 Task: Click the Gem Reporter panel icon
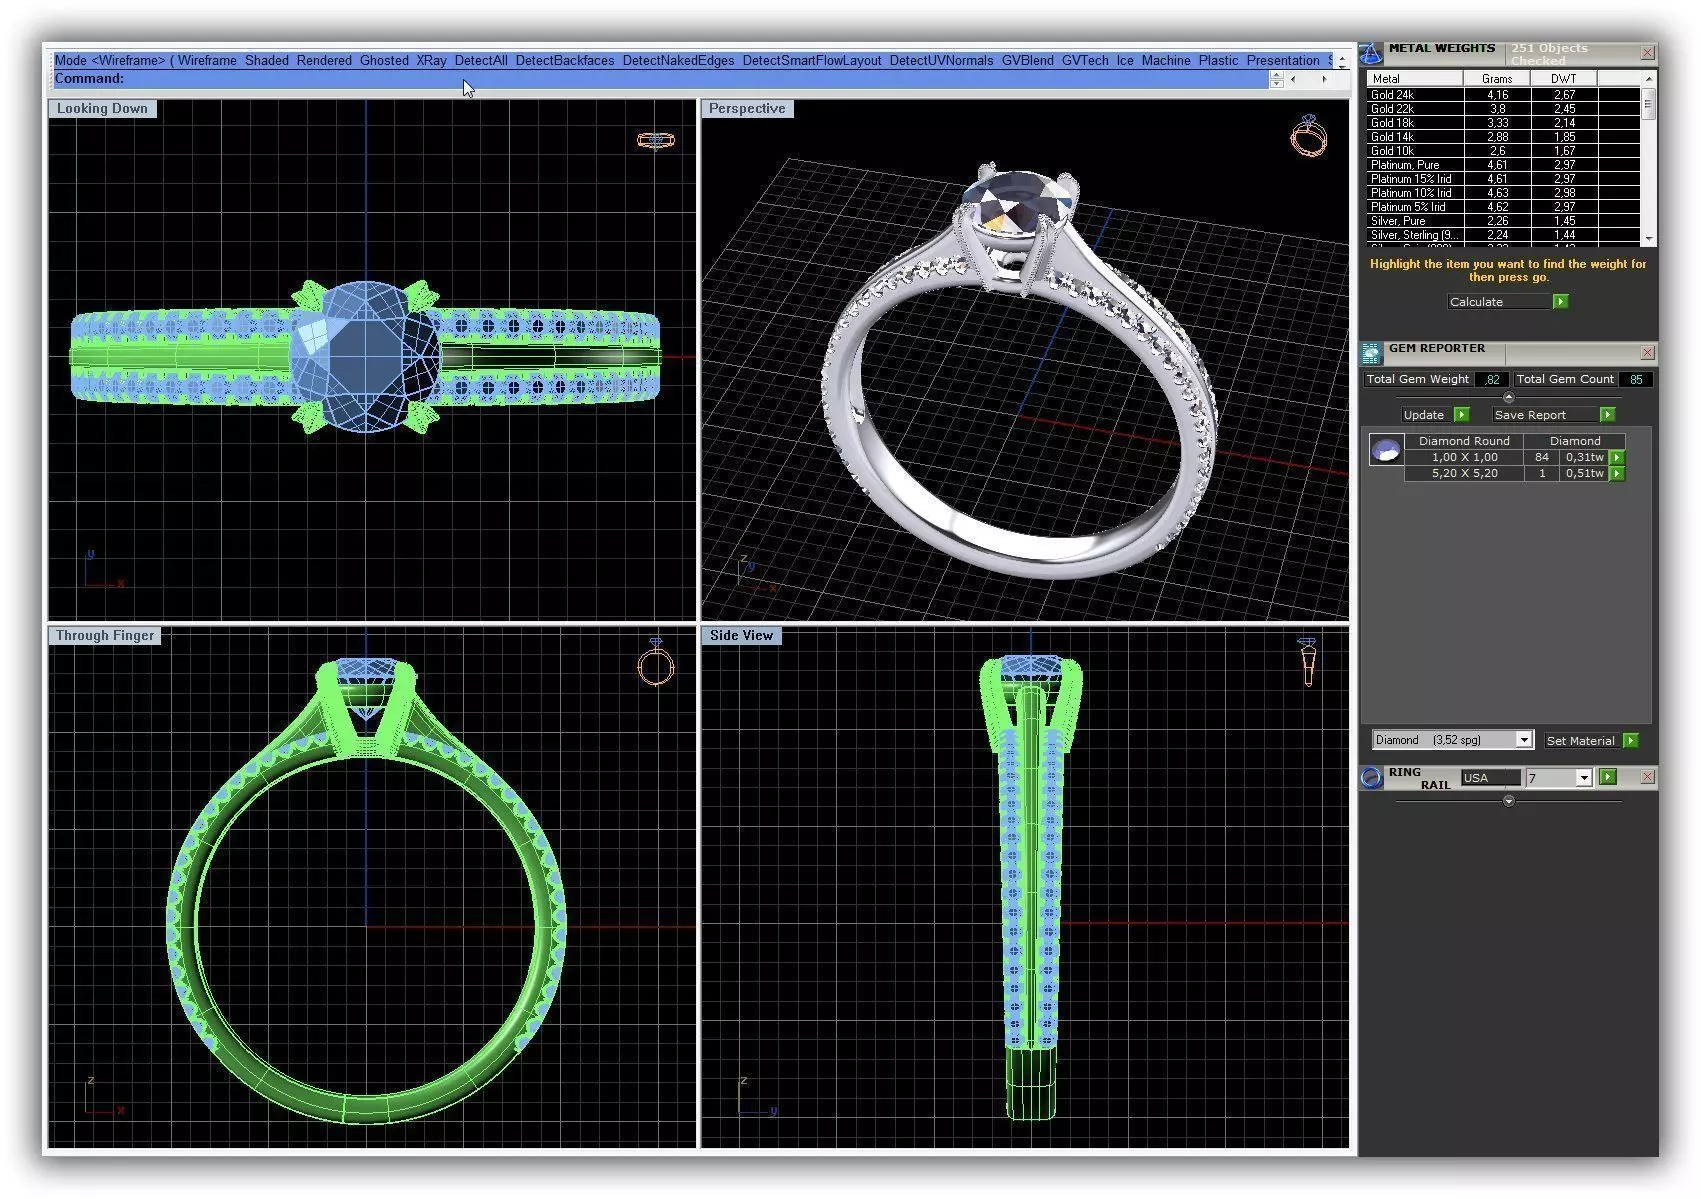pos(1371,352)
